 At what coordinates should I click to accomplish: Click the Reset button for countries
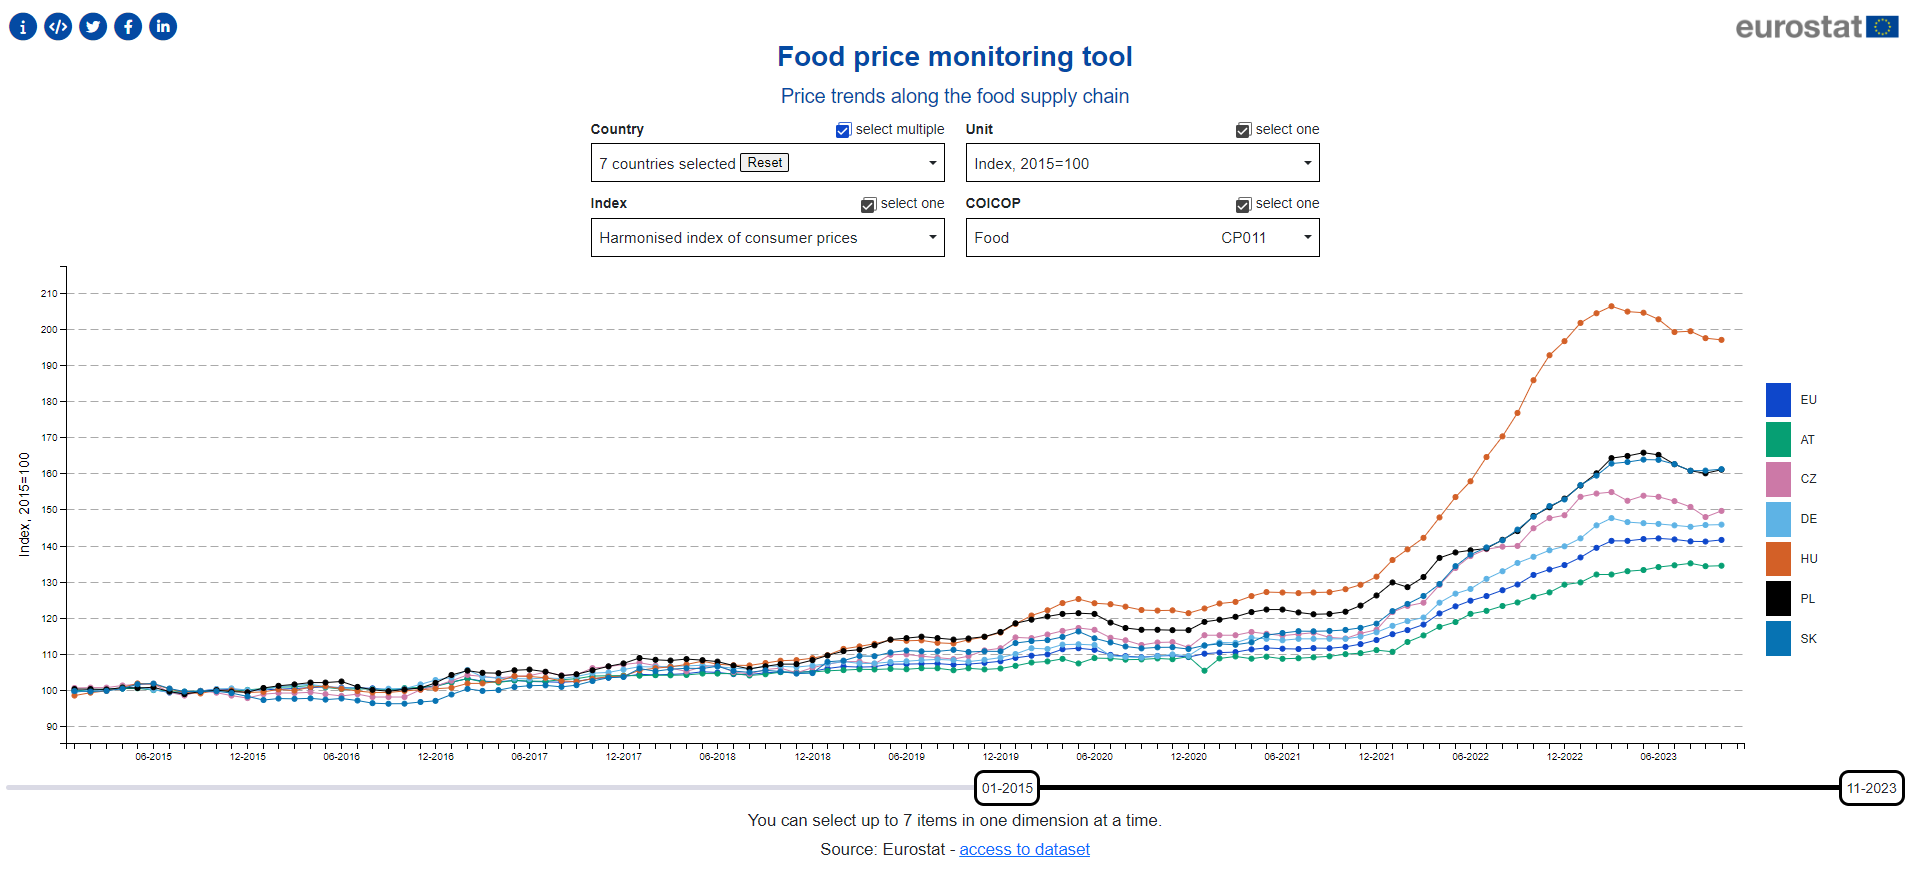[x=765, y=163]
